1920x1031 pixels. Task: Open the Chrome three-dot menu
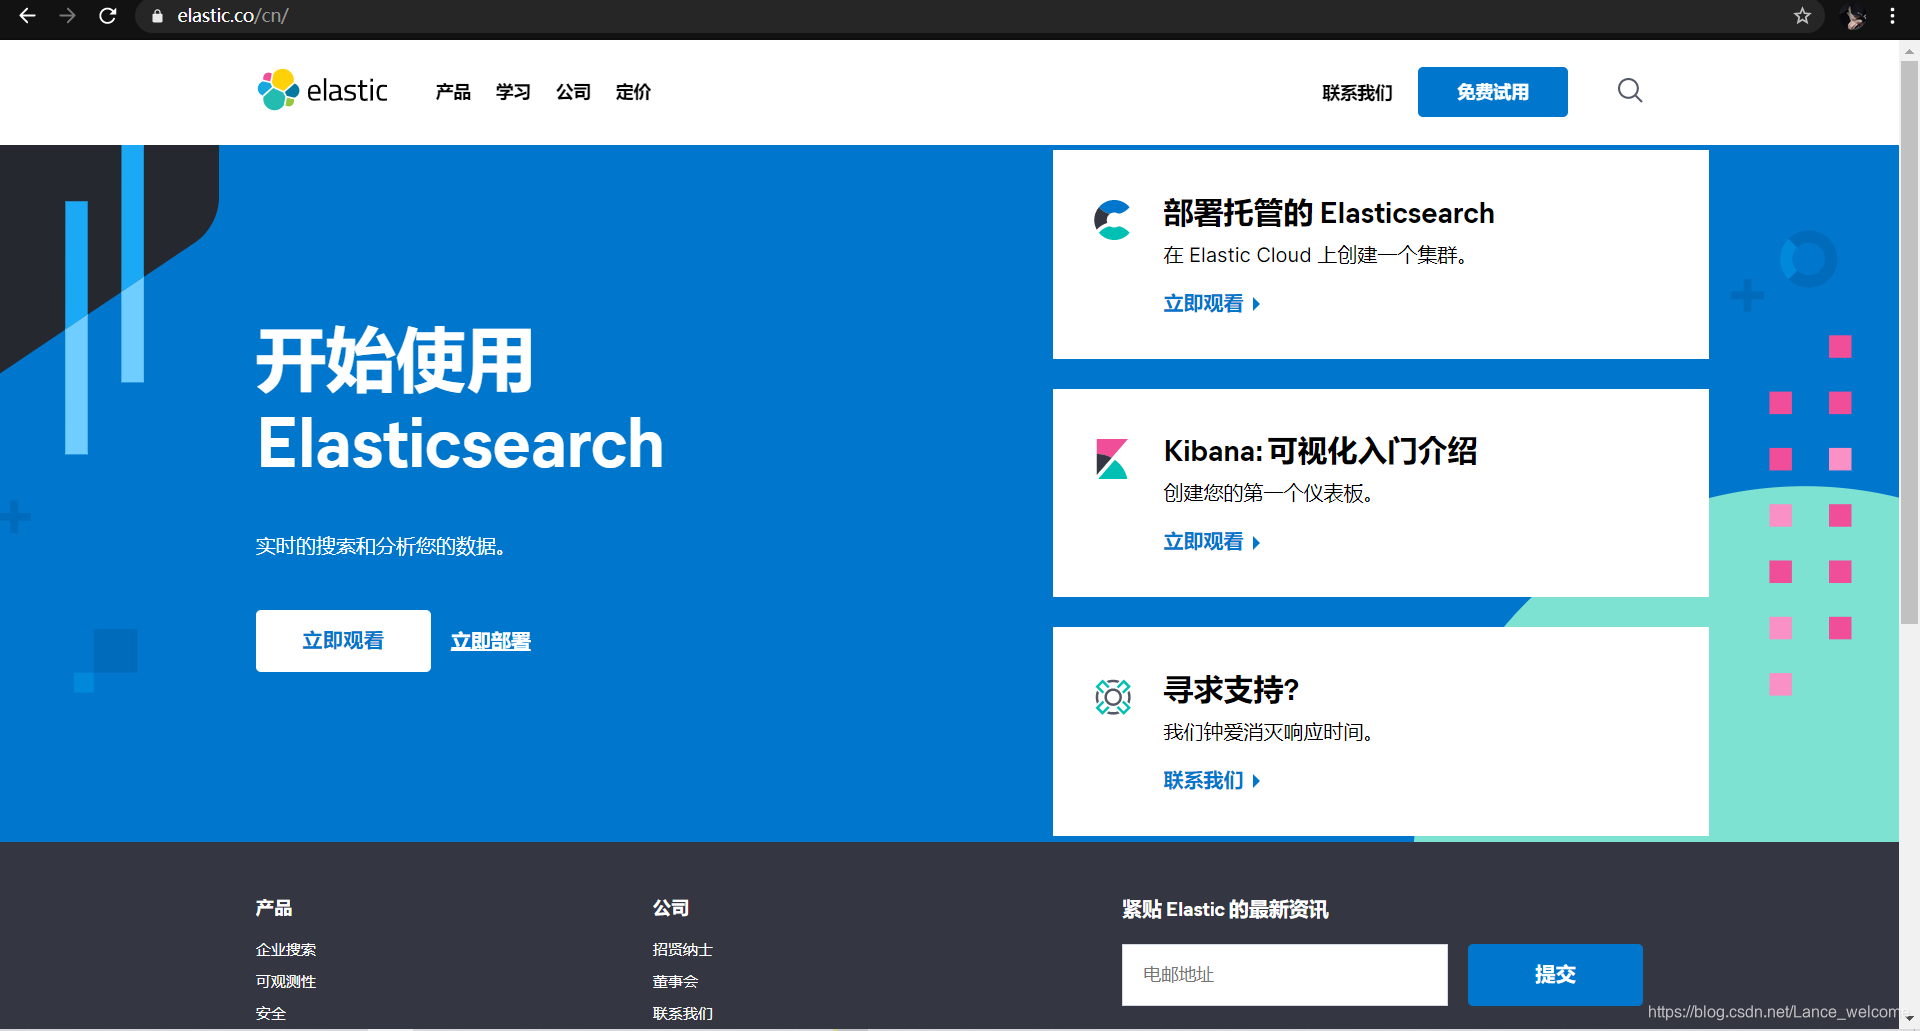click(1892, 16)
